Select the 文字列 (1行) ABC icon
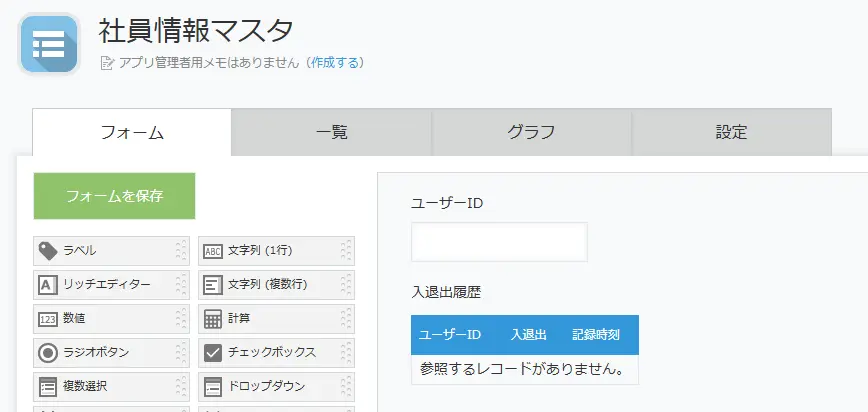This screenshot has height=412, width=868. 213,251
